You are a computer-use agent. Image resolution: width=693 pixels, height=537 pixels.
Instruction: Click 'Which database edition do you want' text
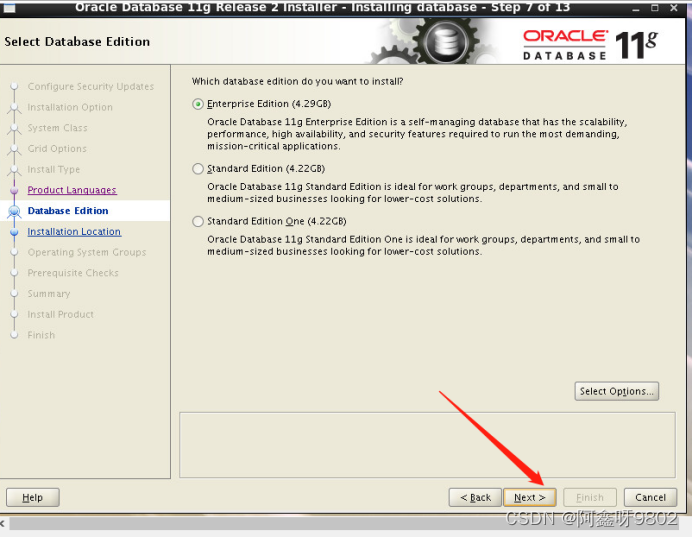click(x=297, y=82)
